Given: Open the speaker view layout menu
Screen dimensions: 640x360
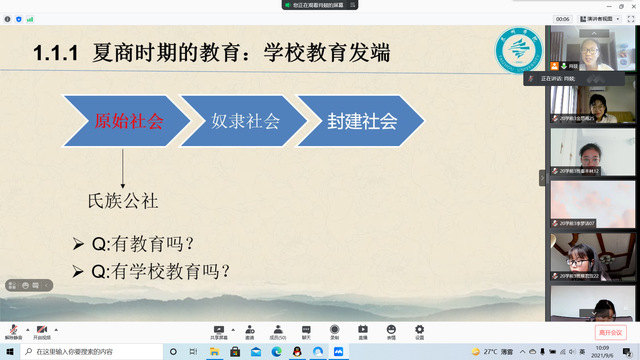Looking at the screenshot, I should pos(600,19).
